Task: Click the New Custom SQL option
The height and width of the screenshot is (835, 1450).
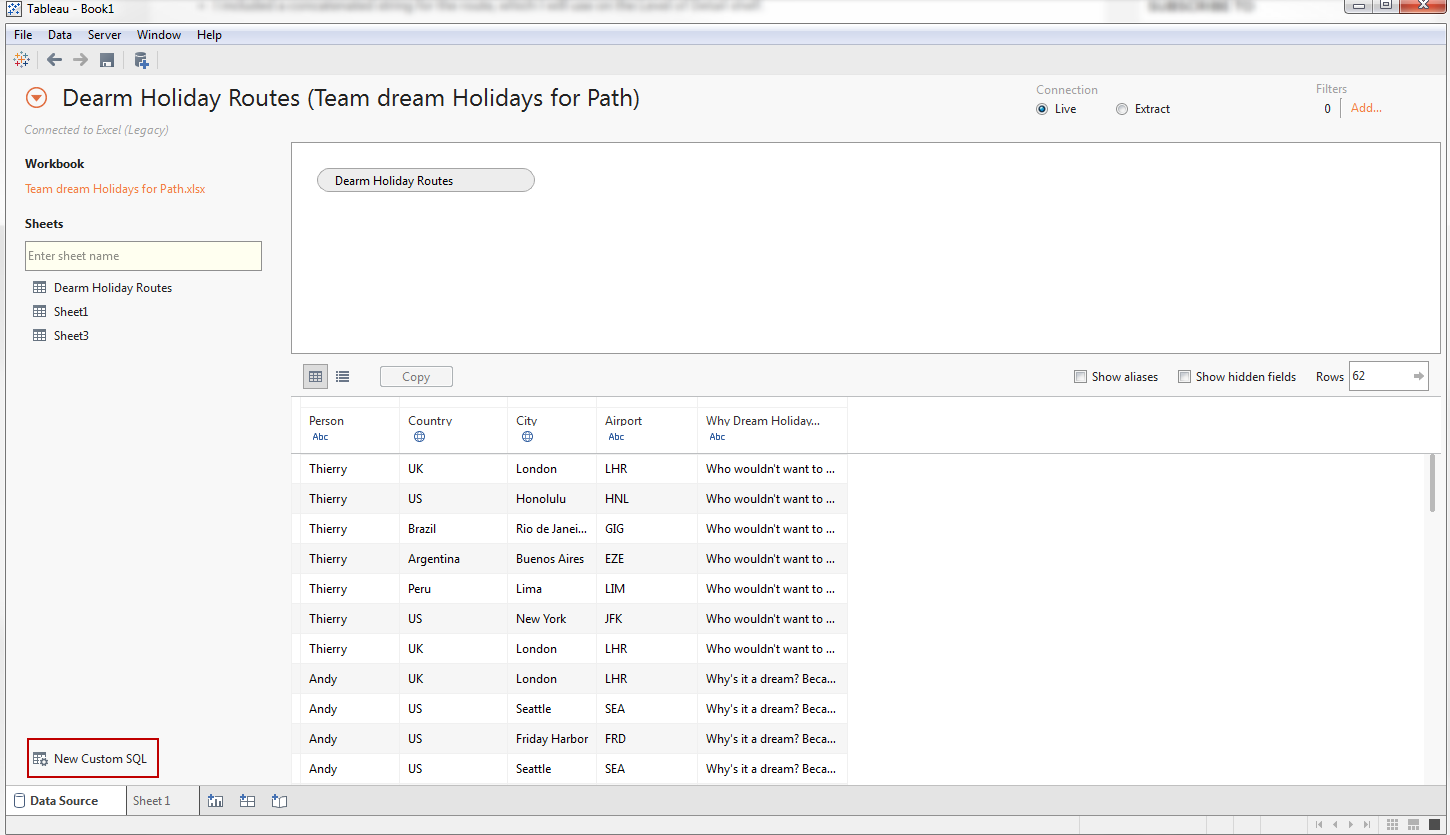Action: point(93,759)
